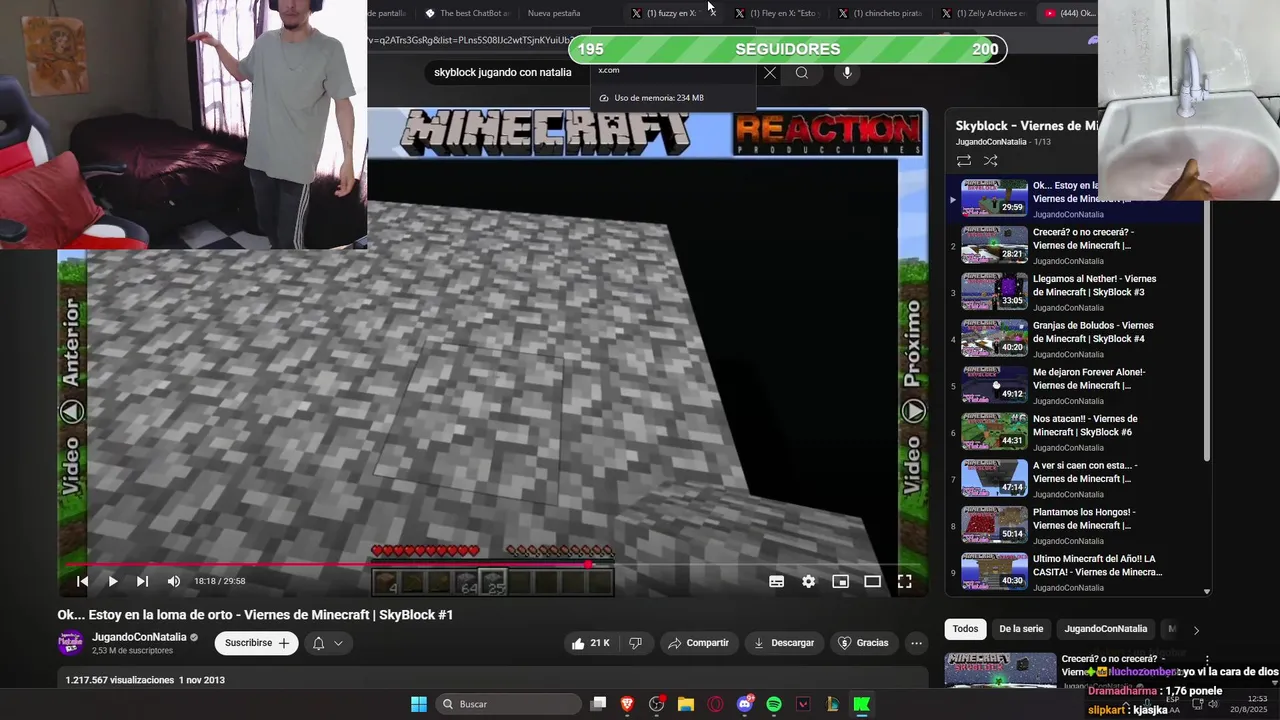Open more actions three-dot menu
The image size is (1280, 720).
coord(916,643)
